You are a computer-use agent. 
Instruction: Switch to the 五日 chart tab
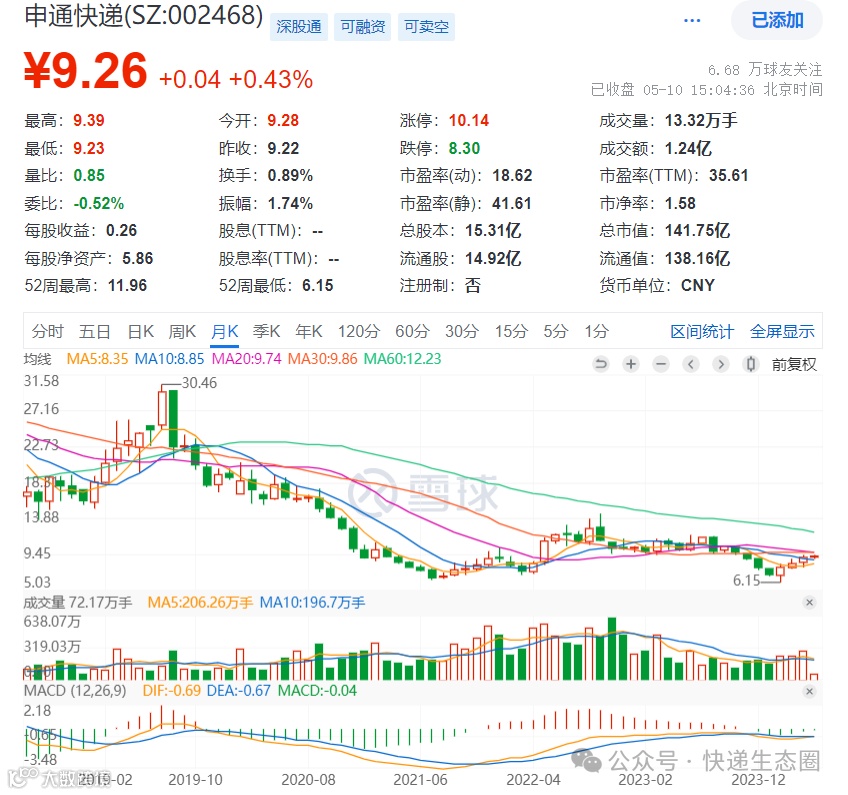[95, 331]
